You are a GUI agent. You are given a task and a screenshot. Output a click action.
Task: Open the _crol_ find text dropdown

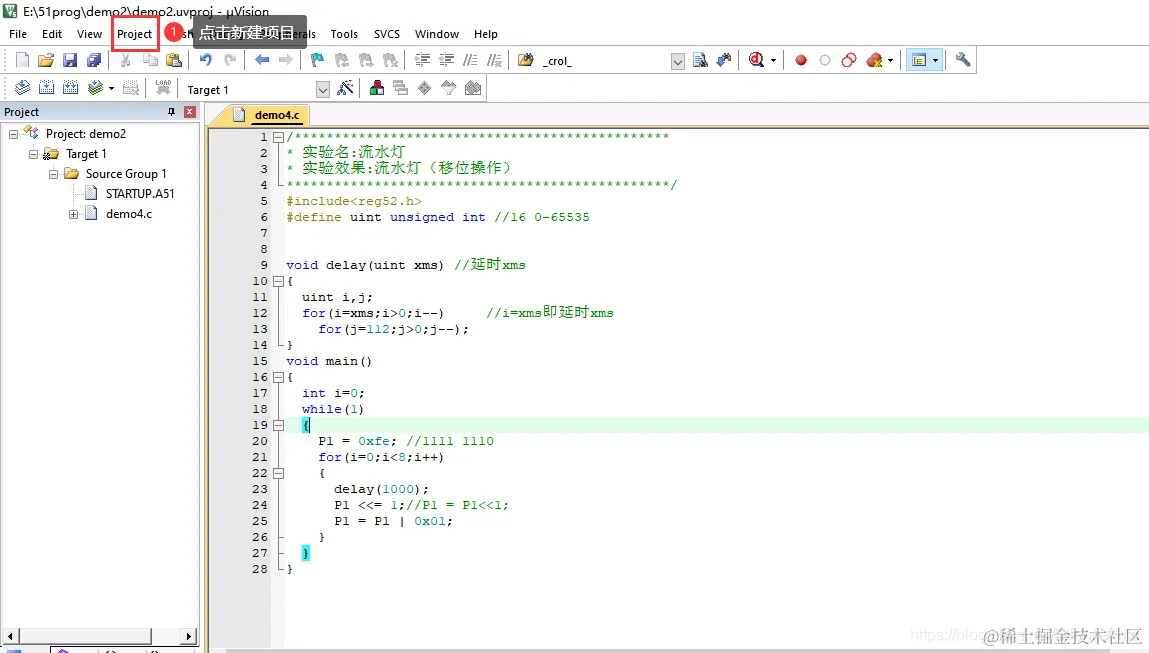point(678,61)
